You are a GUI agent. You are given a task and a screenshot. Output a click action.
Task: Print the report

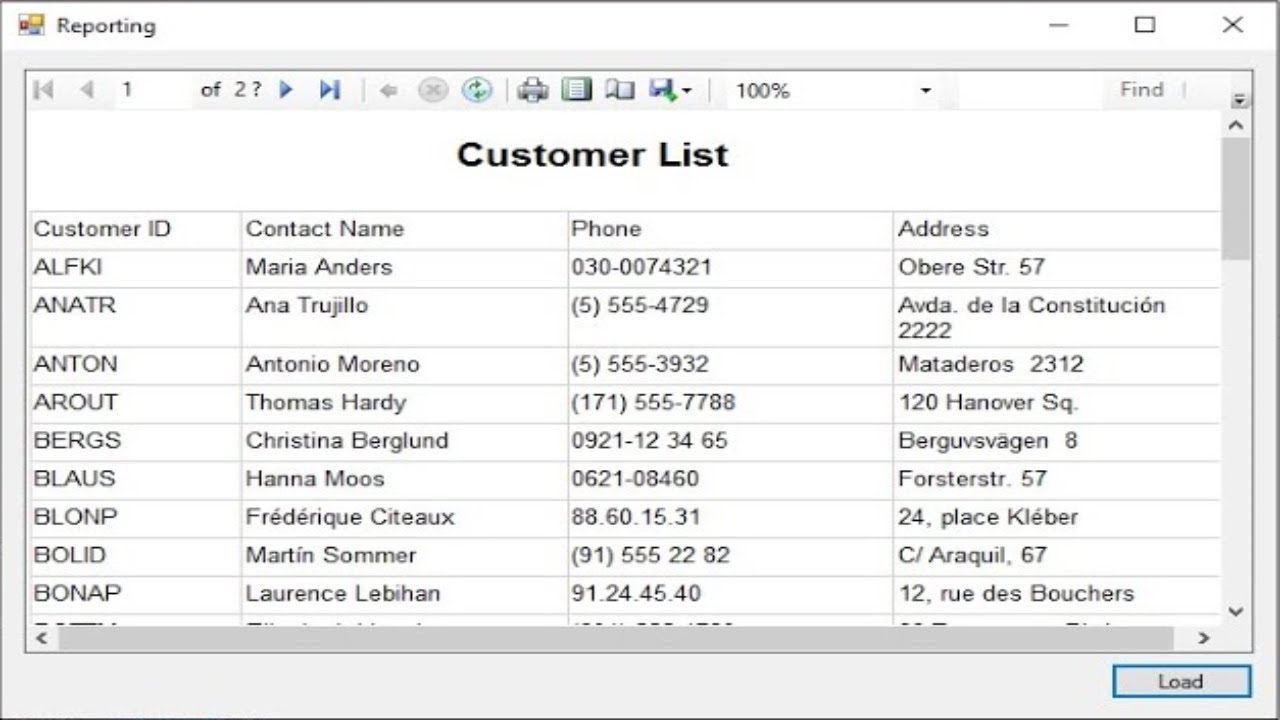533,91
